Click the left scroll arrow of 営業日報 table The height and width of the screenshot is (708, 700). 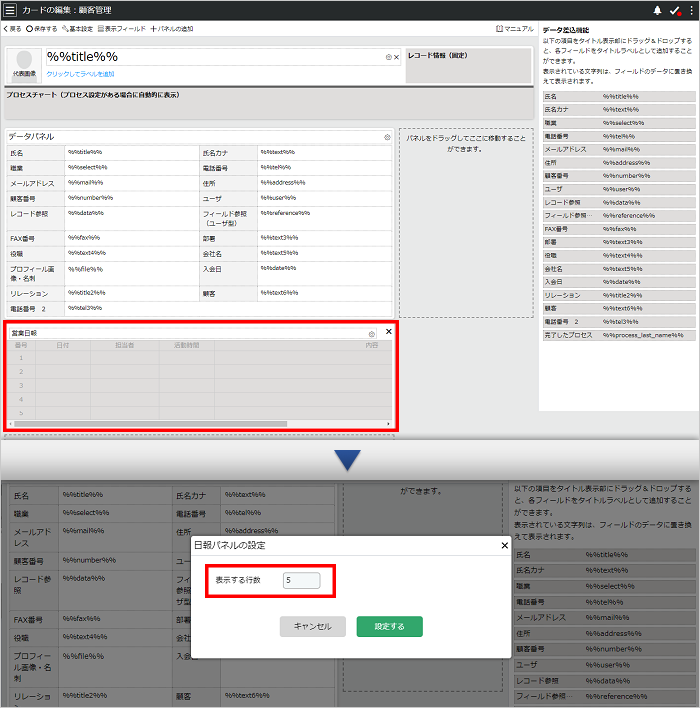coord(11,424)
